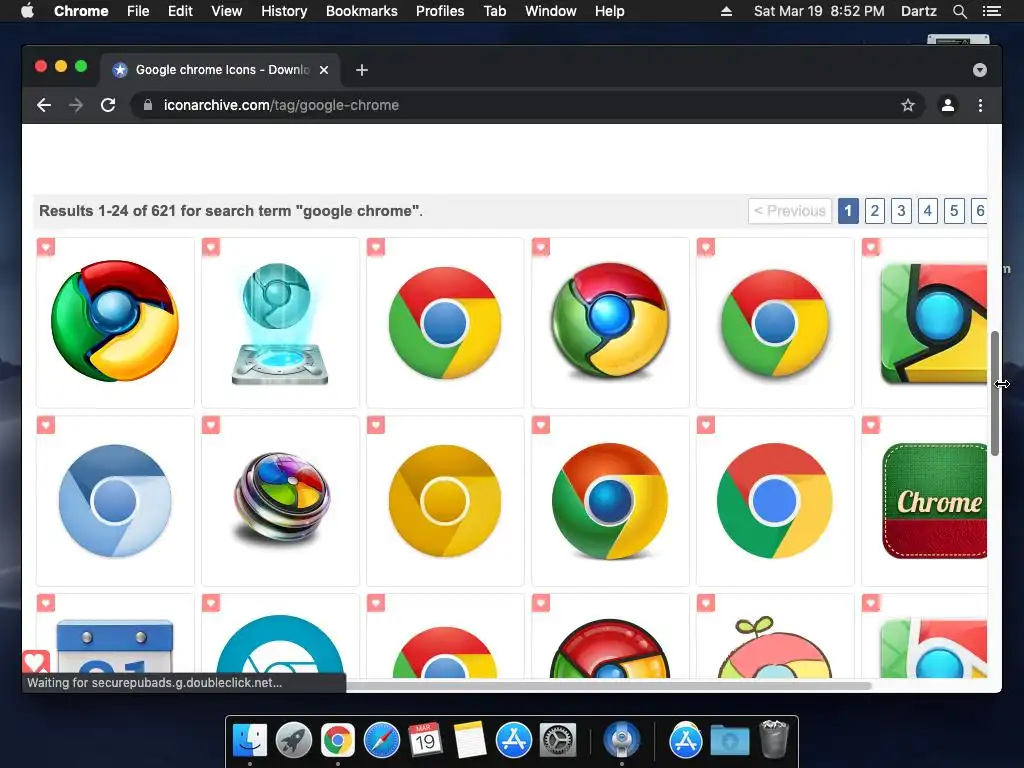Click the site lock icon in address bar
Viewport: 1024px width, 768px height.
tap(148, 105)
